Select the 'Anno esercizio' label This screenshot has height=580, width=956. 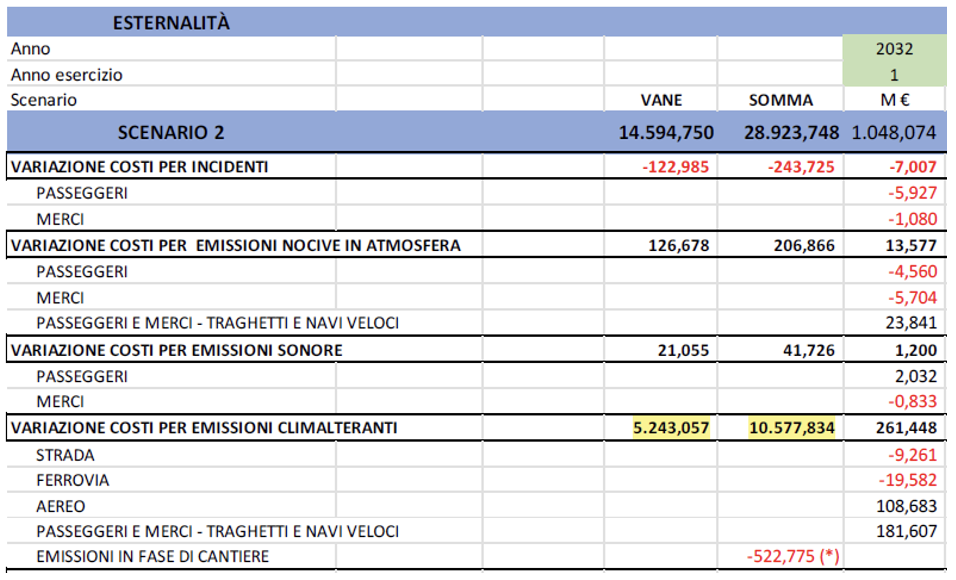[x=66, y=75]
